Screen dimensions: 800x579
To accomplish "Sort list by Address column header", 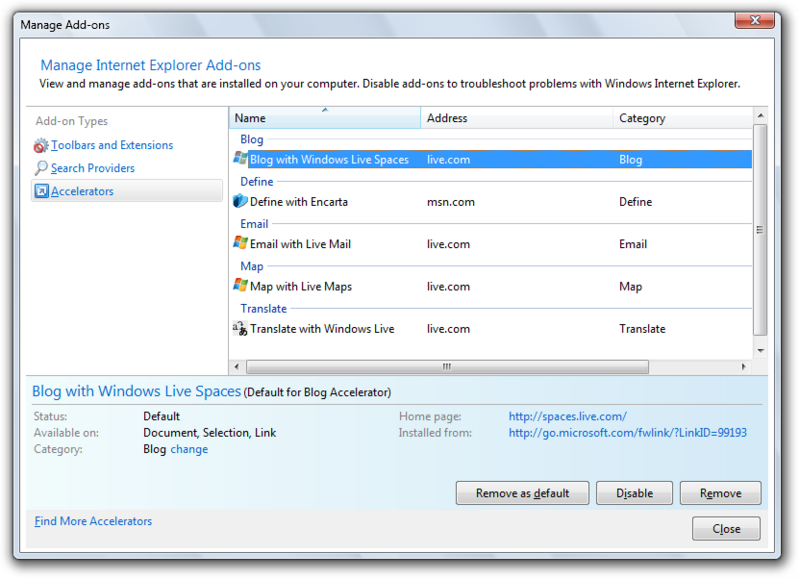I will click(516, 118).
